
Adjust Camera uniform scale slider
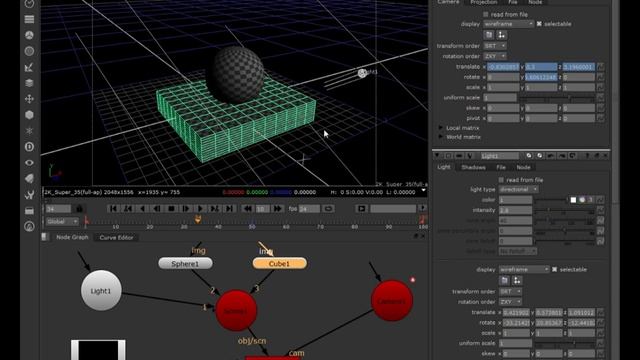557,98
